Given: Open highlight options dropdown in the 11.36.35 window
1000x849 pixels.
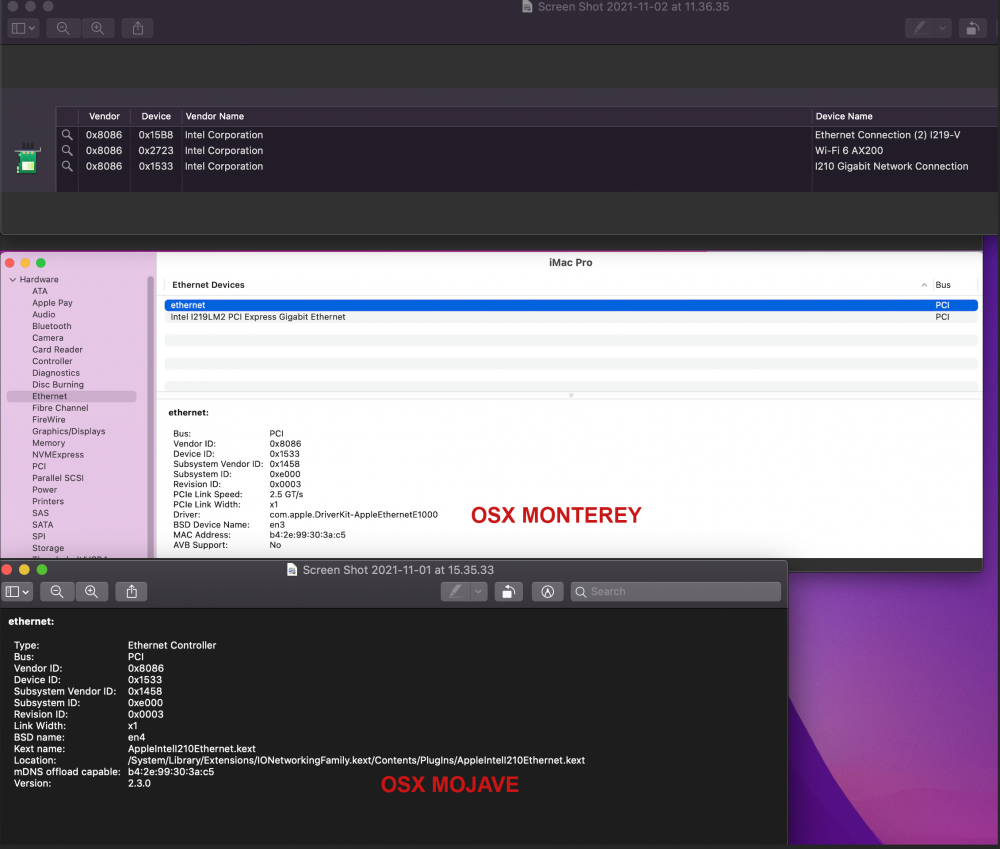Looking at the screenshot, I should coord(943,28).
